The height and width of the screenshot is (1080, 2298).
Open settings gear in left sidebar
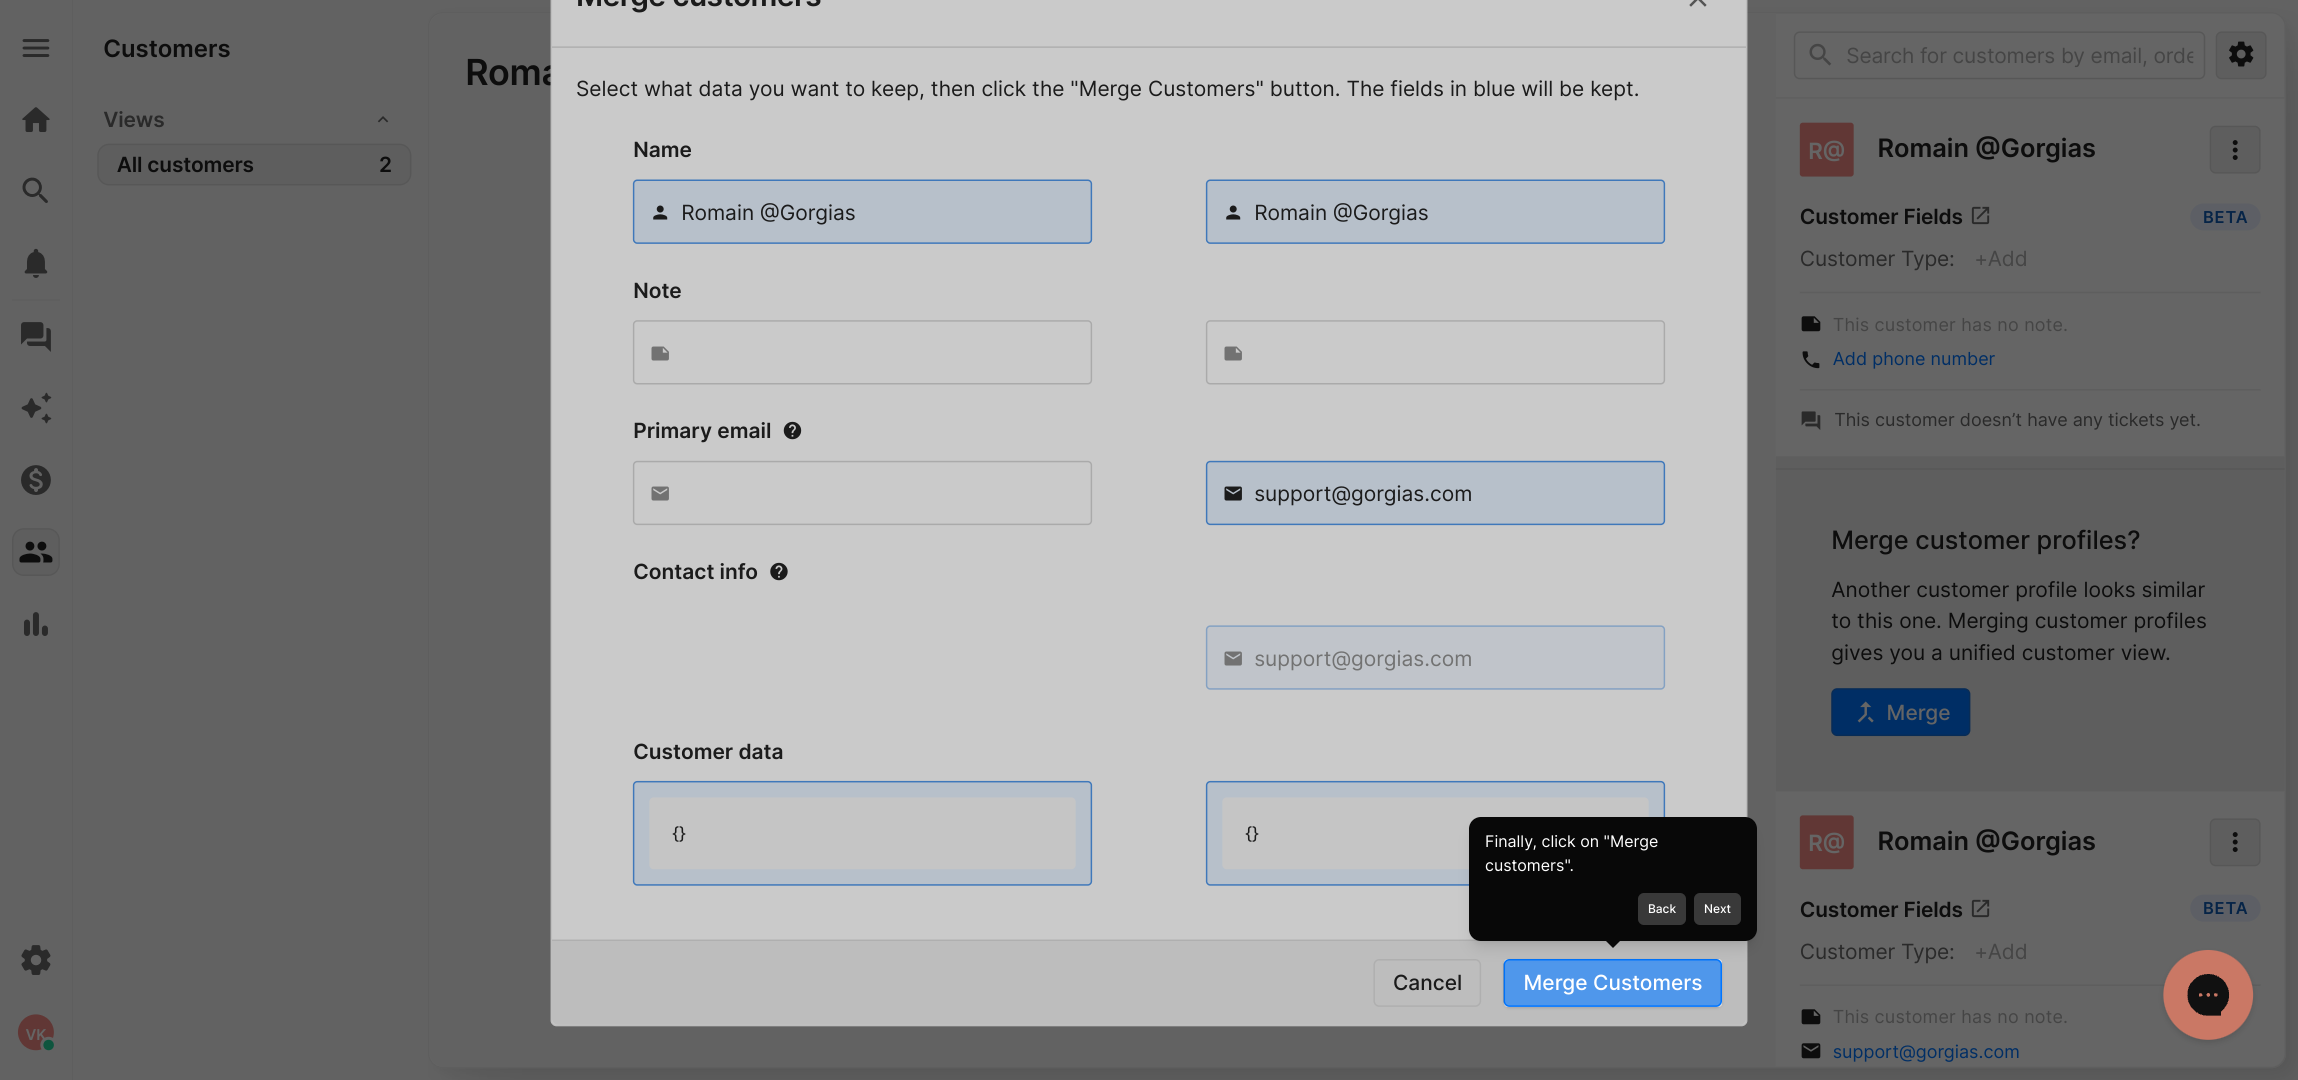(36, 960)
